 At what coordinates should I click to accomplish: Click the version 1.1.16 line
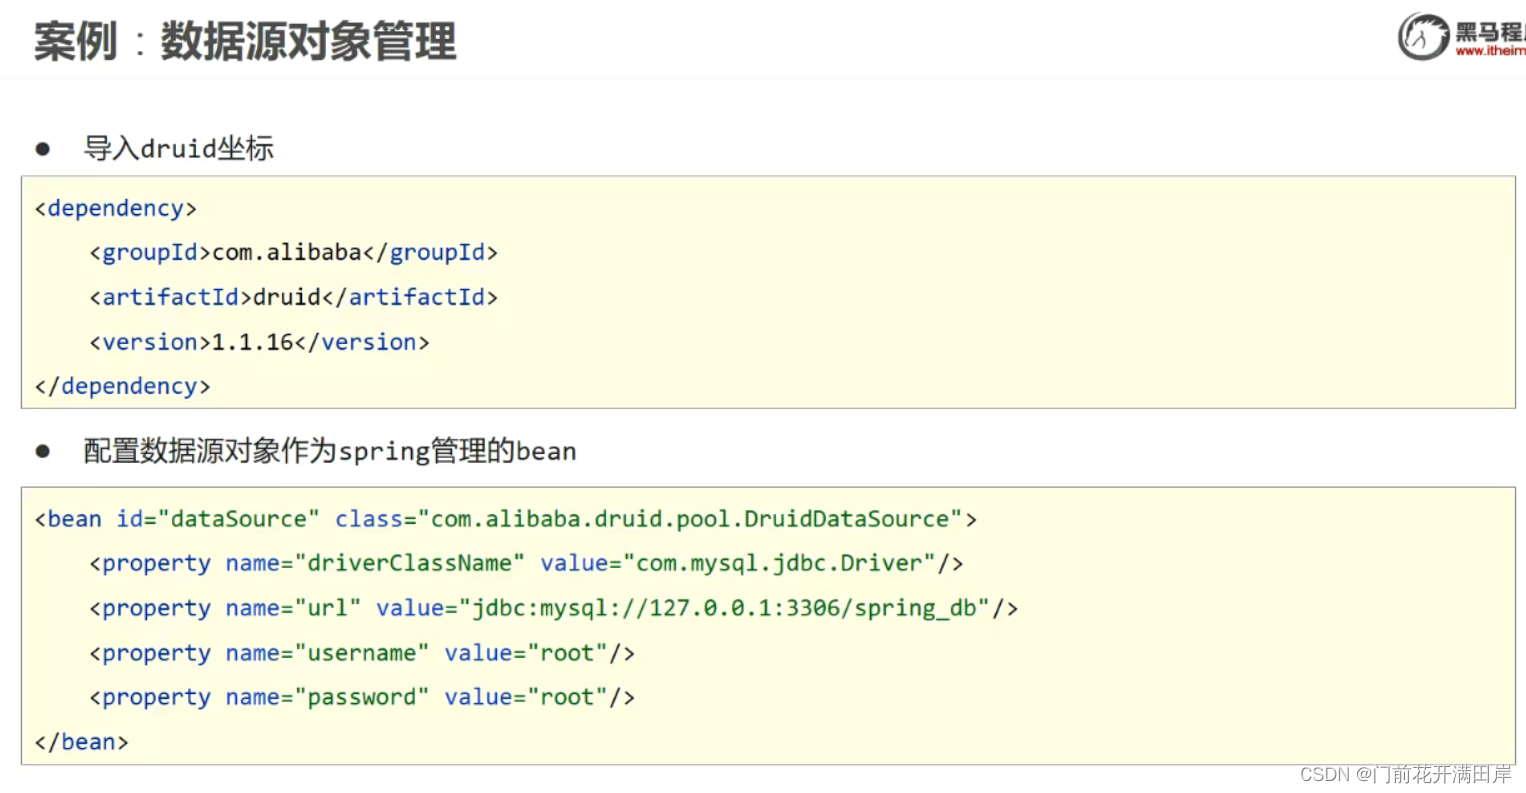pyautogui.click(x=260, y=342)
